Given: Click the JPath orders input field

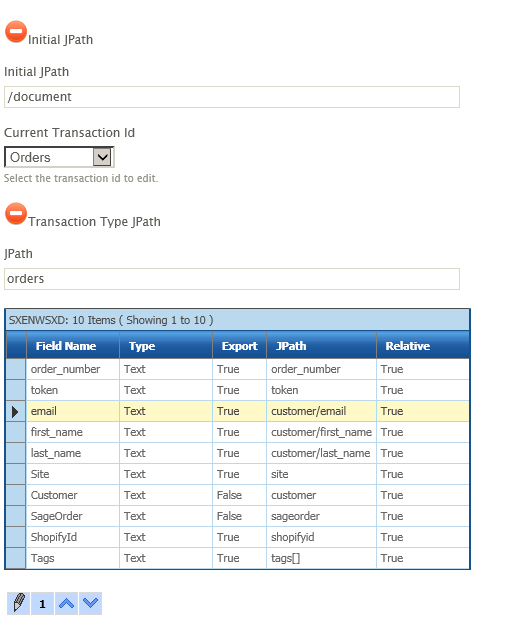Looking at the screenshot, I should [x=232, y=279].
